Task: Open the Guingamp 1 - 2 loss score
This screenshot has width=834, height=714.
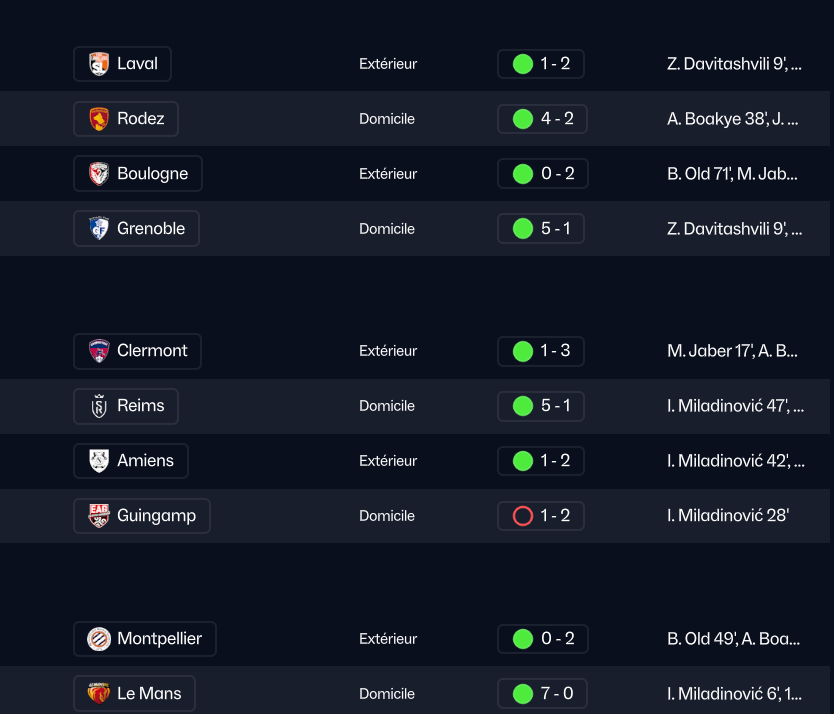Action: [x=541, y=516]
